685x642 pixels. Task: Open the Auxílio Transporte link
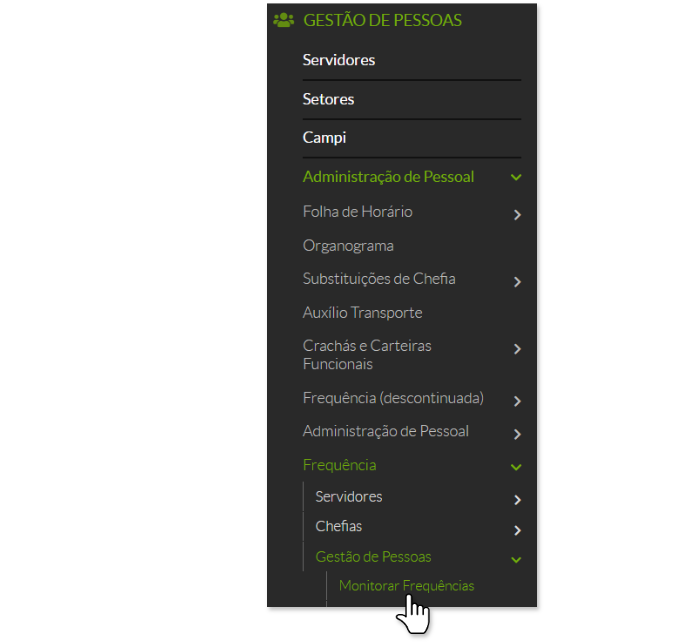[362, 313]
